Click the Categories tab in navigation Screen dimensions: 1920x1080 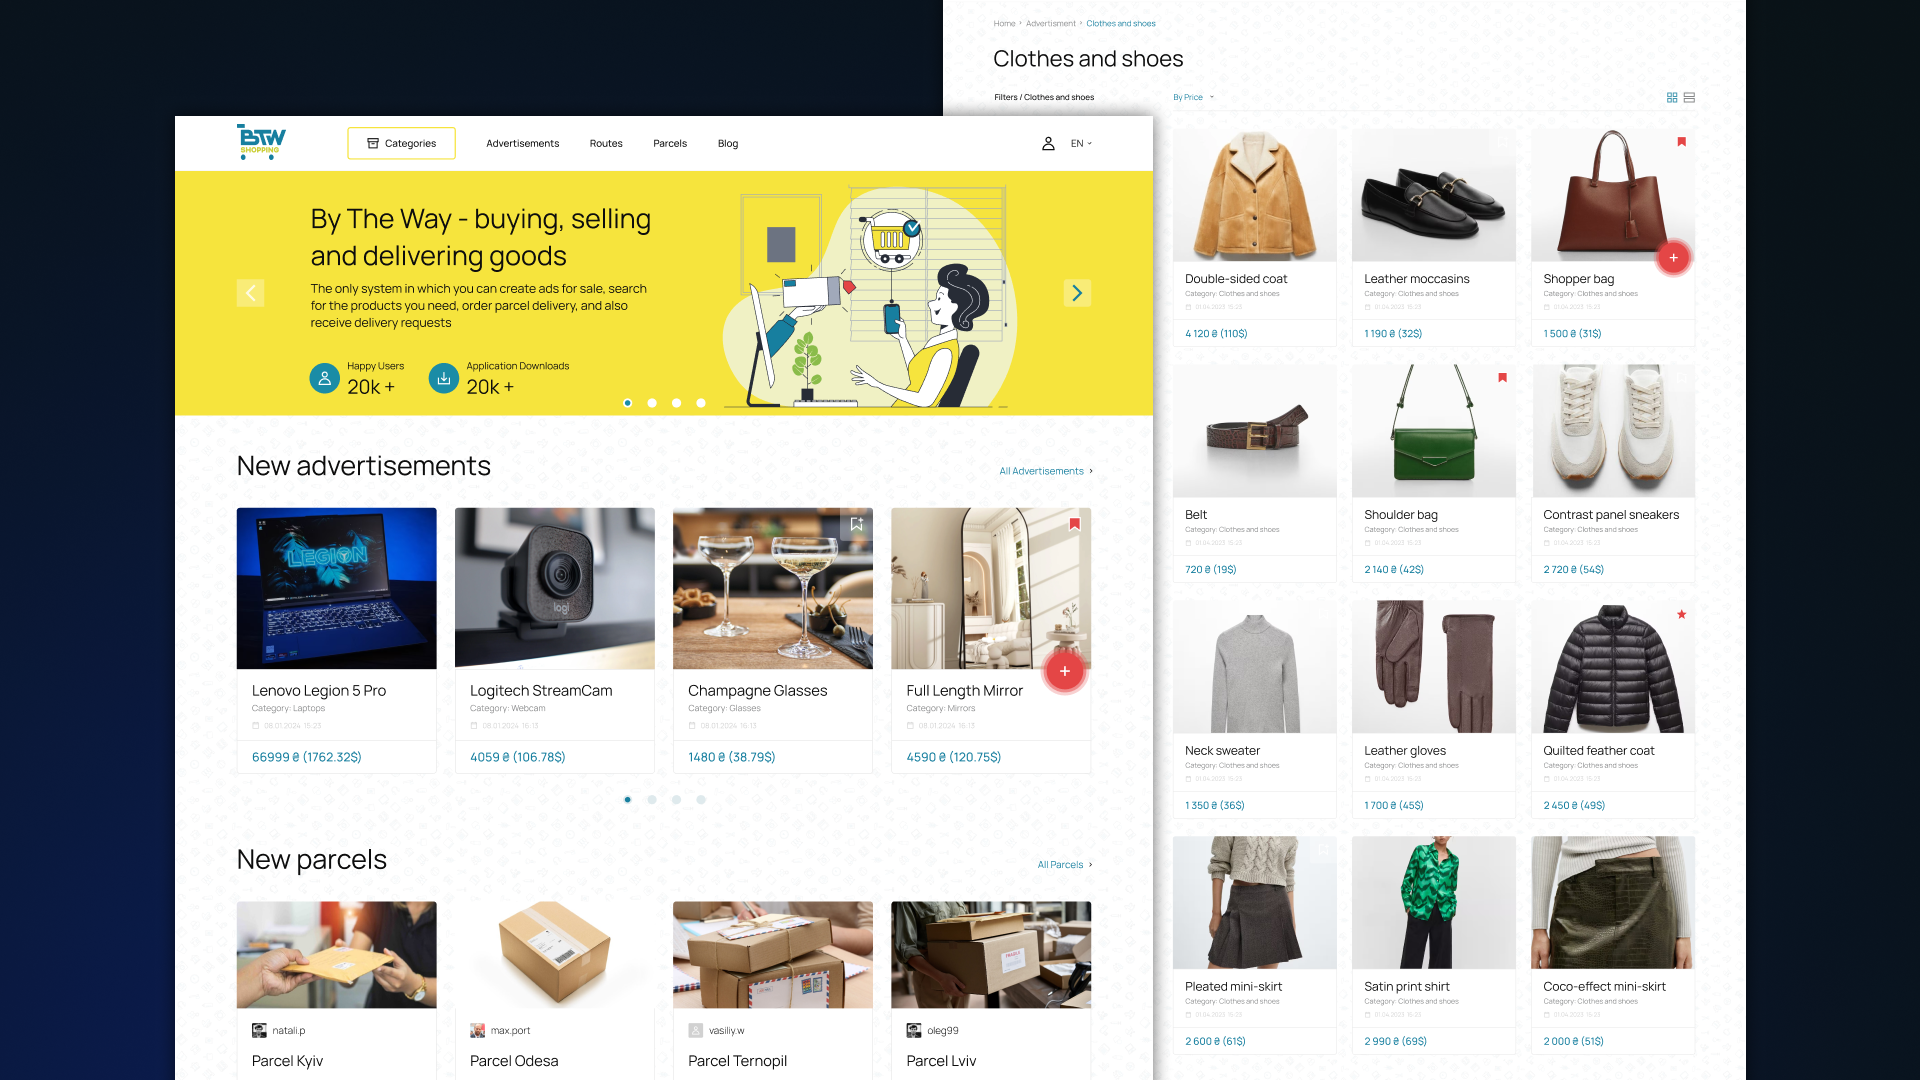401,142
